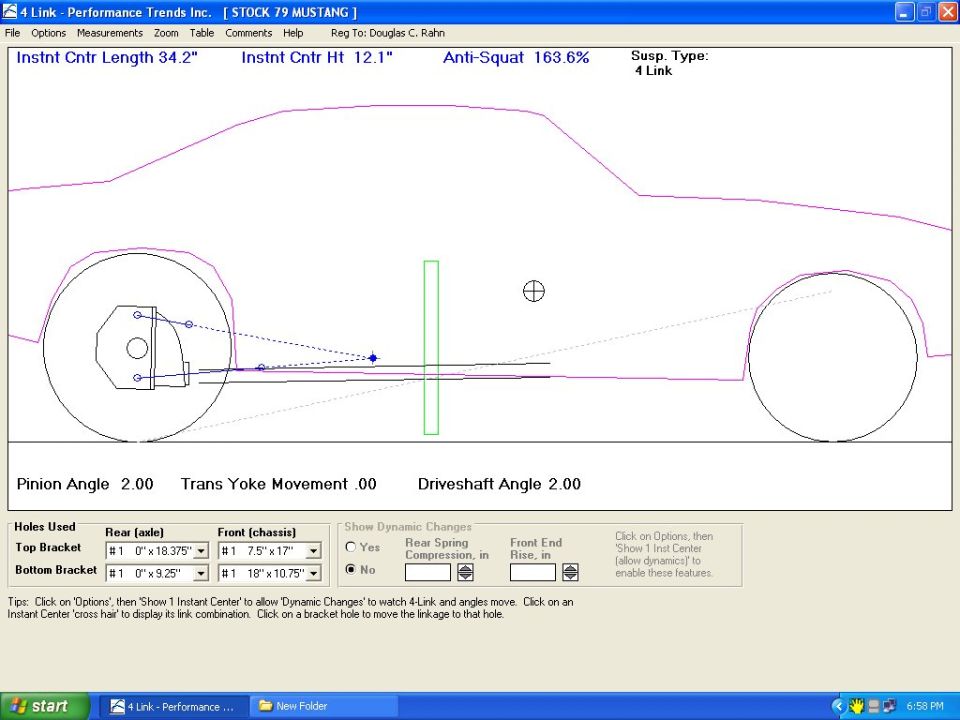Click the lower rear axle bracket hole
Screen dimensions: 960x720
(137, 378)
